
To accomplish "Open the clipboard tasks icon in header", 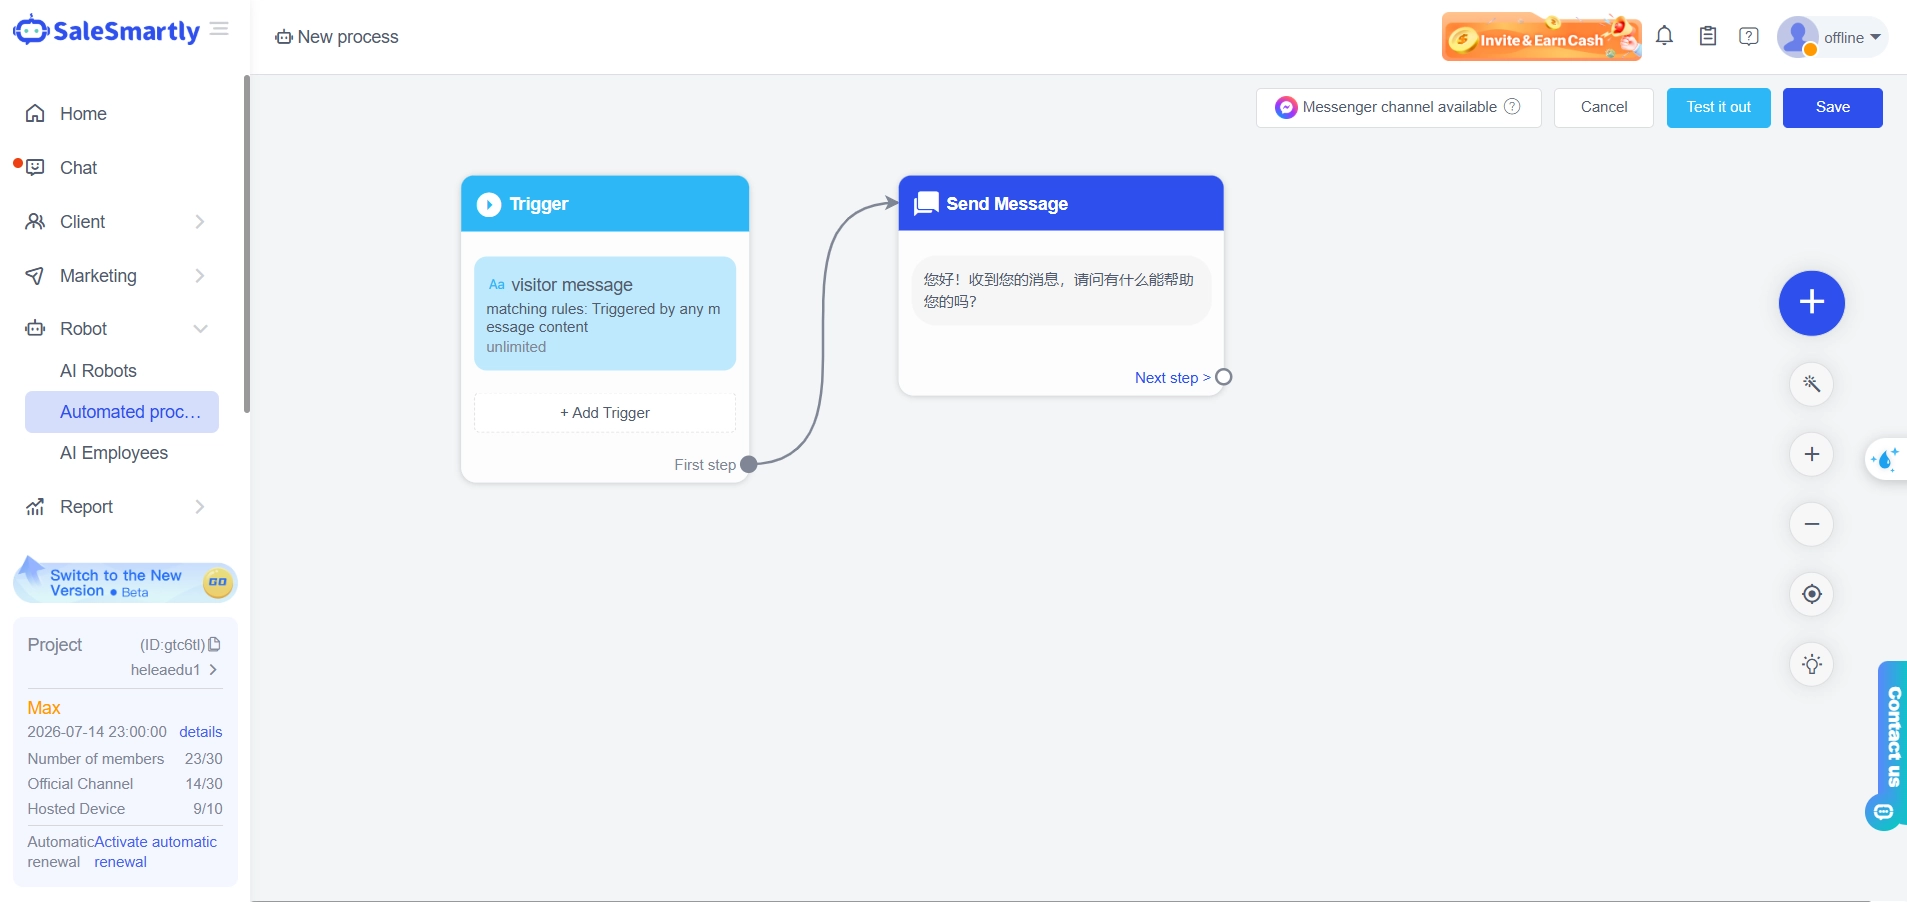I will click(x=1708, y=36).
